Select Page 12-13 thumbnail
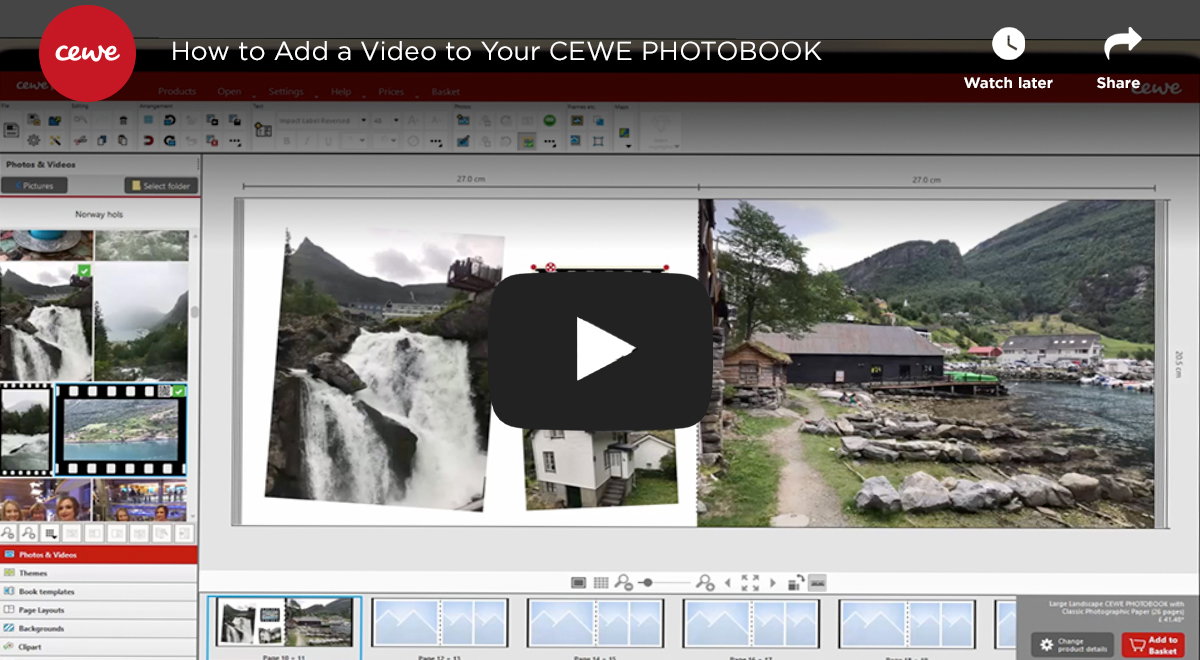Viewport: 1200px width, 660px height. tap(440, 623)
